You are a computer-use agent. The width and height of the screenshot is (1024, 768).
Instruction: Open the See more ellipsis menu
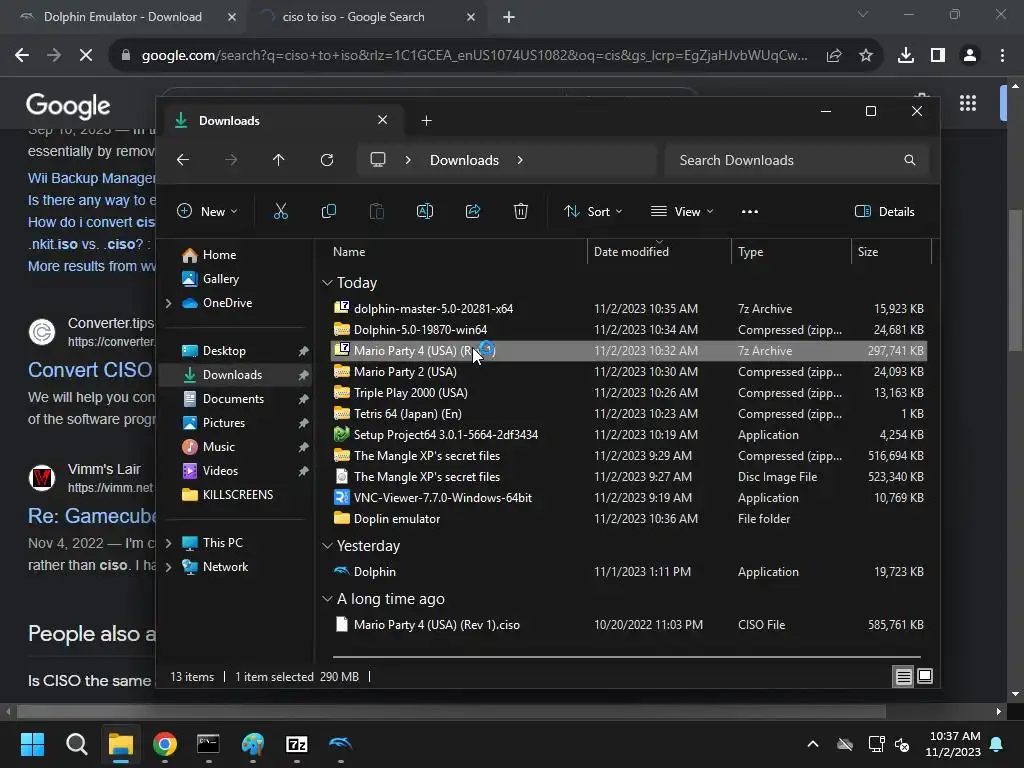tap(750, 212)
